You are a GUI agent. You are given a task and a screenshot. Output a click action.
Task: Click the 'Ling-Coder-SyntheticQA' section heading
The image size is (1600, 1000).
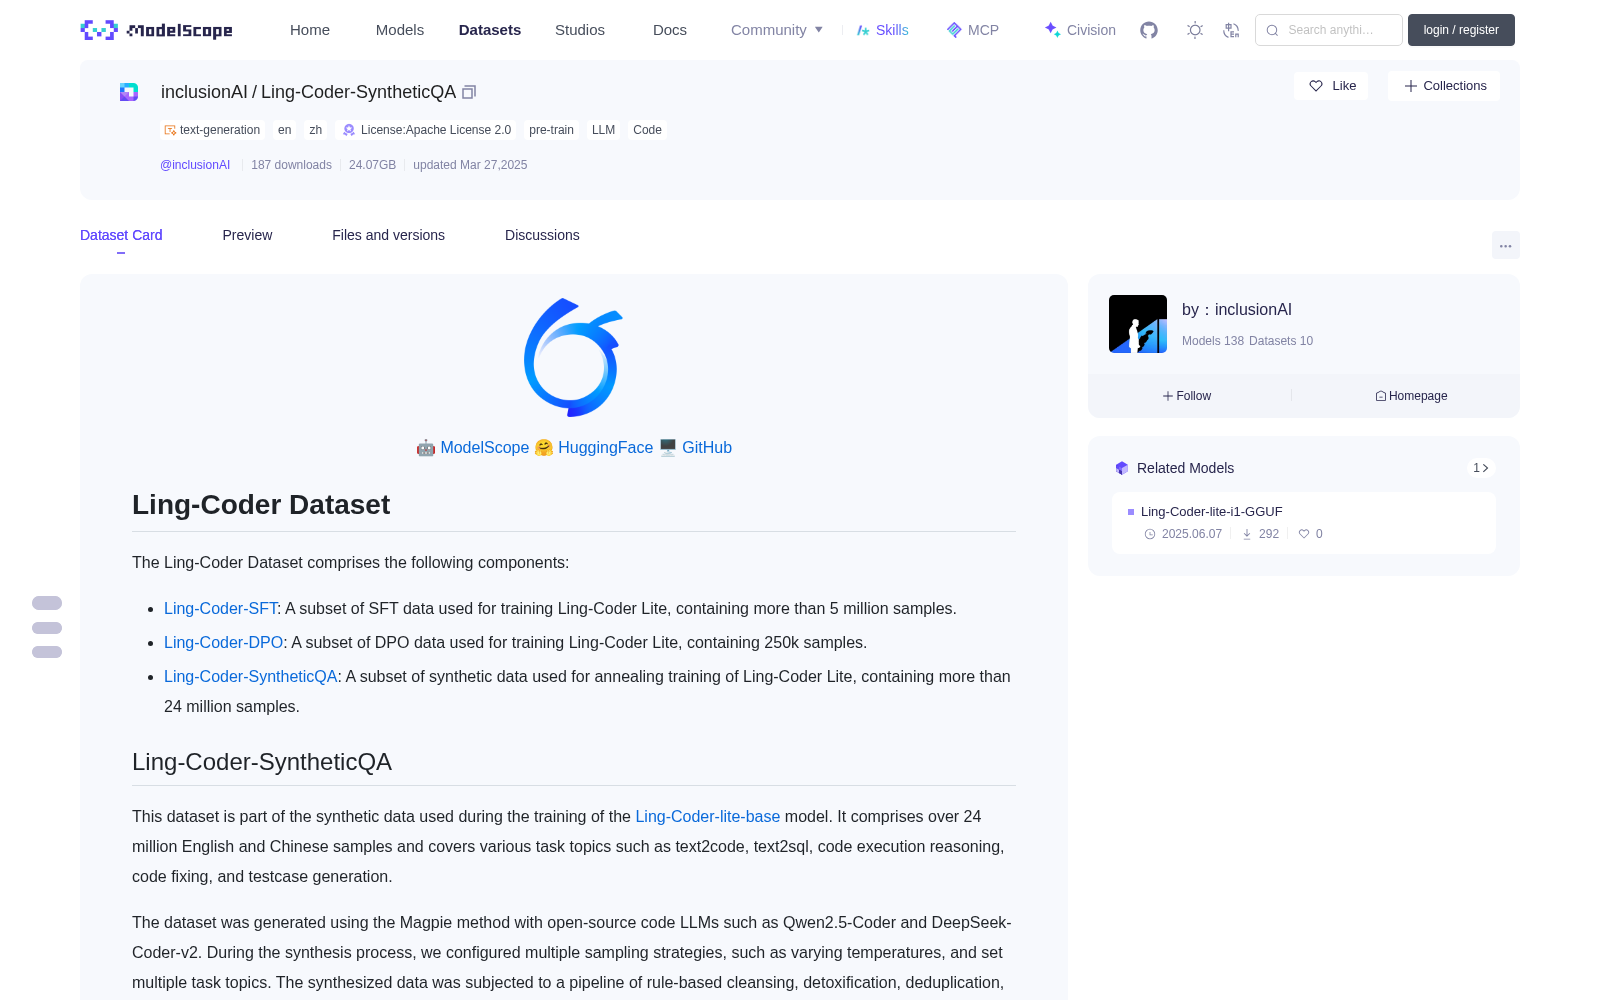tap(262, 762)
